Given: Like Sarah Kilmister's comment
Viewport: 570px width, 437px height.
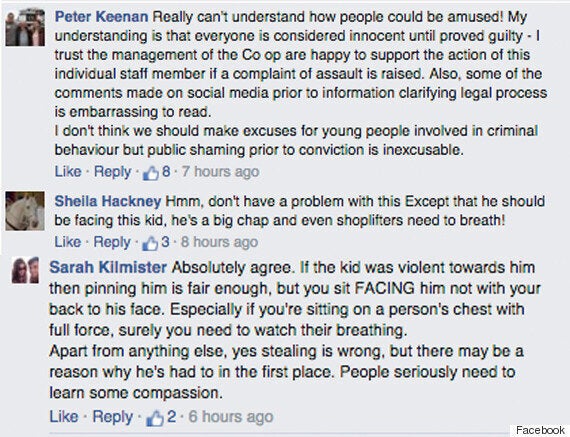Looking at the screenshot, I should (x=64, y=417).
